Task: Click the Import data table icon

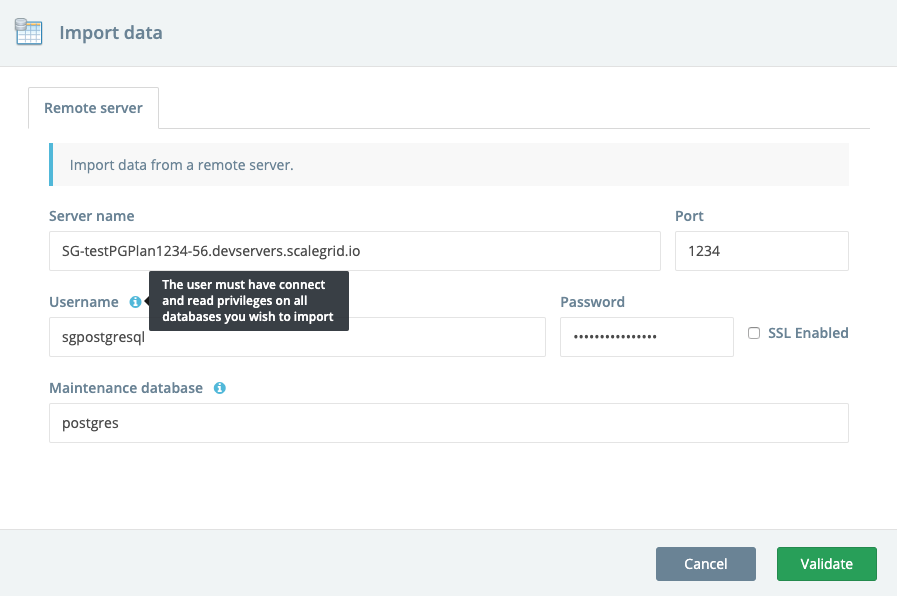Action: 29,32
